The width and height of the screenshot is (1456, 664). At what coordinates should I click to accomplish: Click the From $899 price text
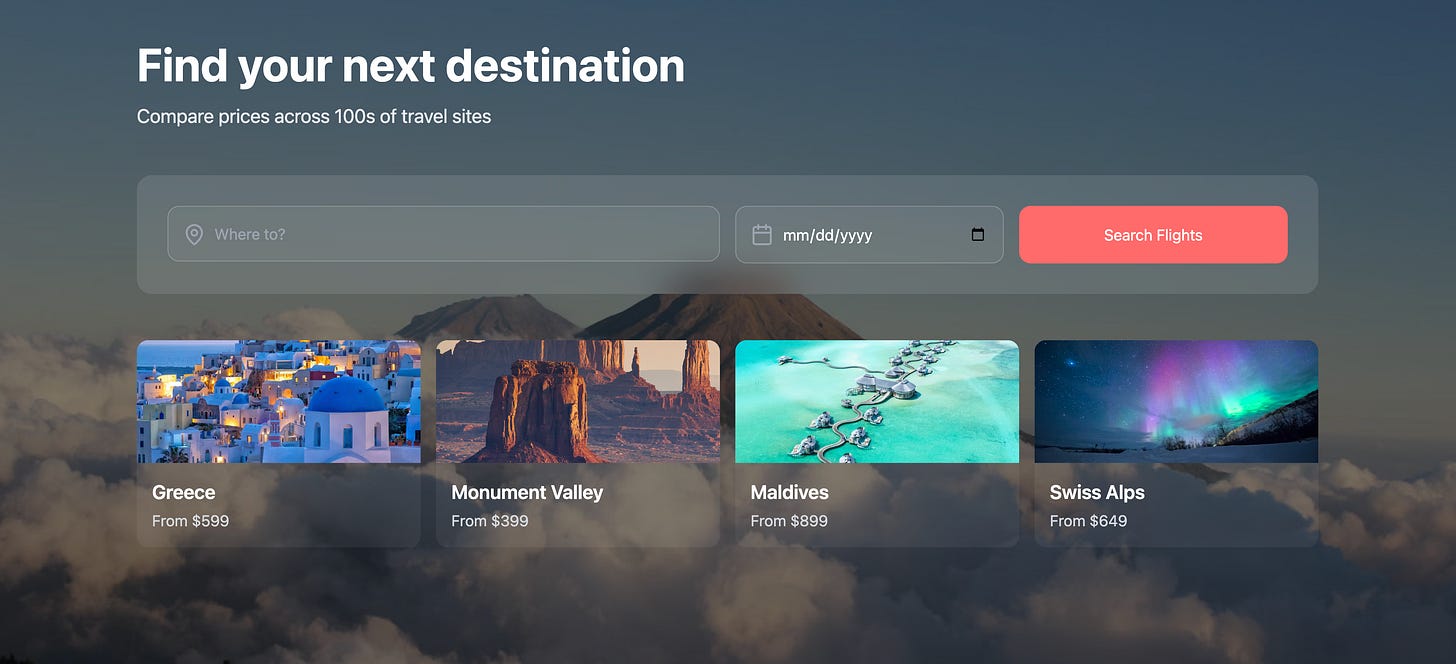click(x=789, y=521)
